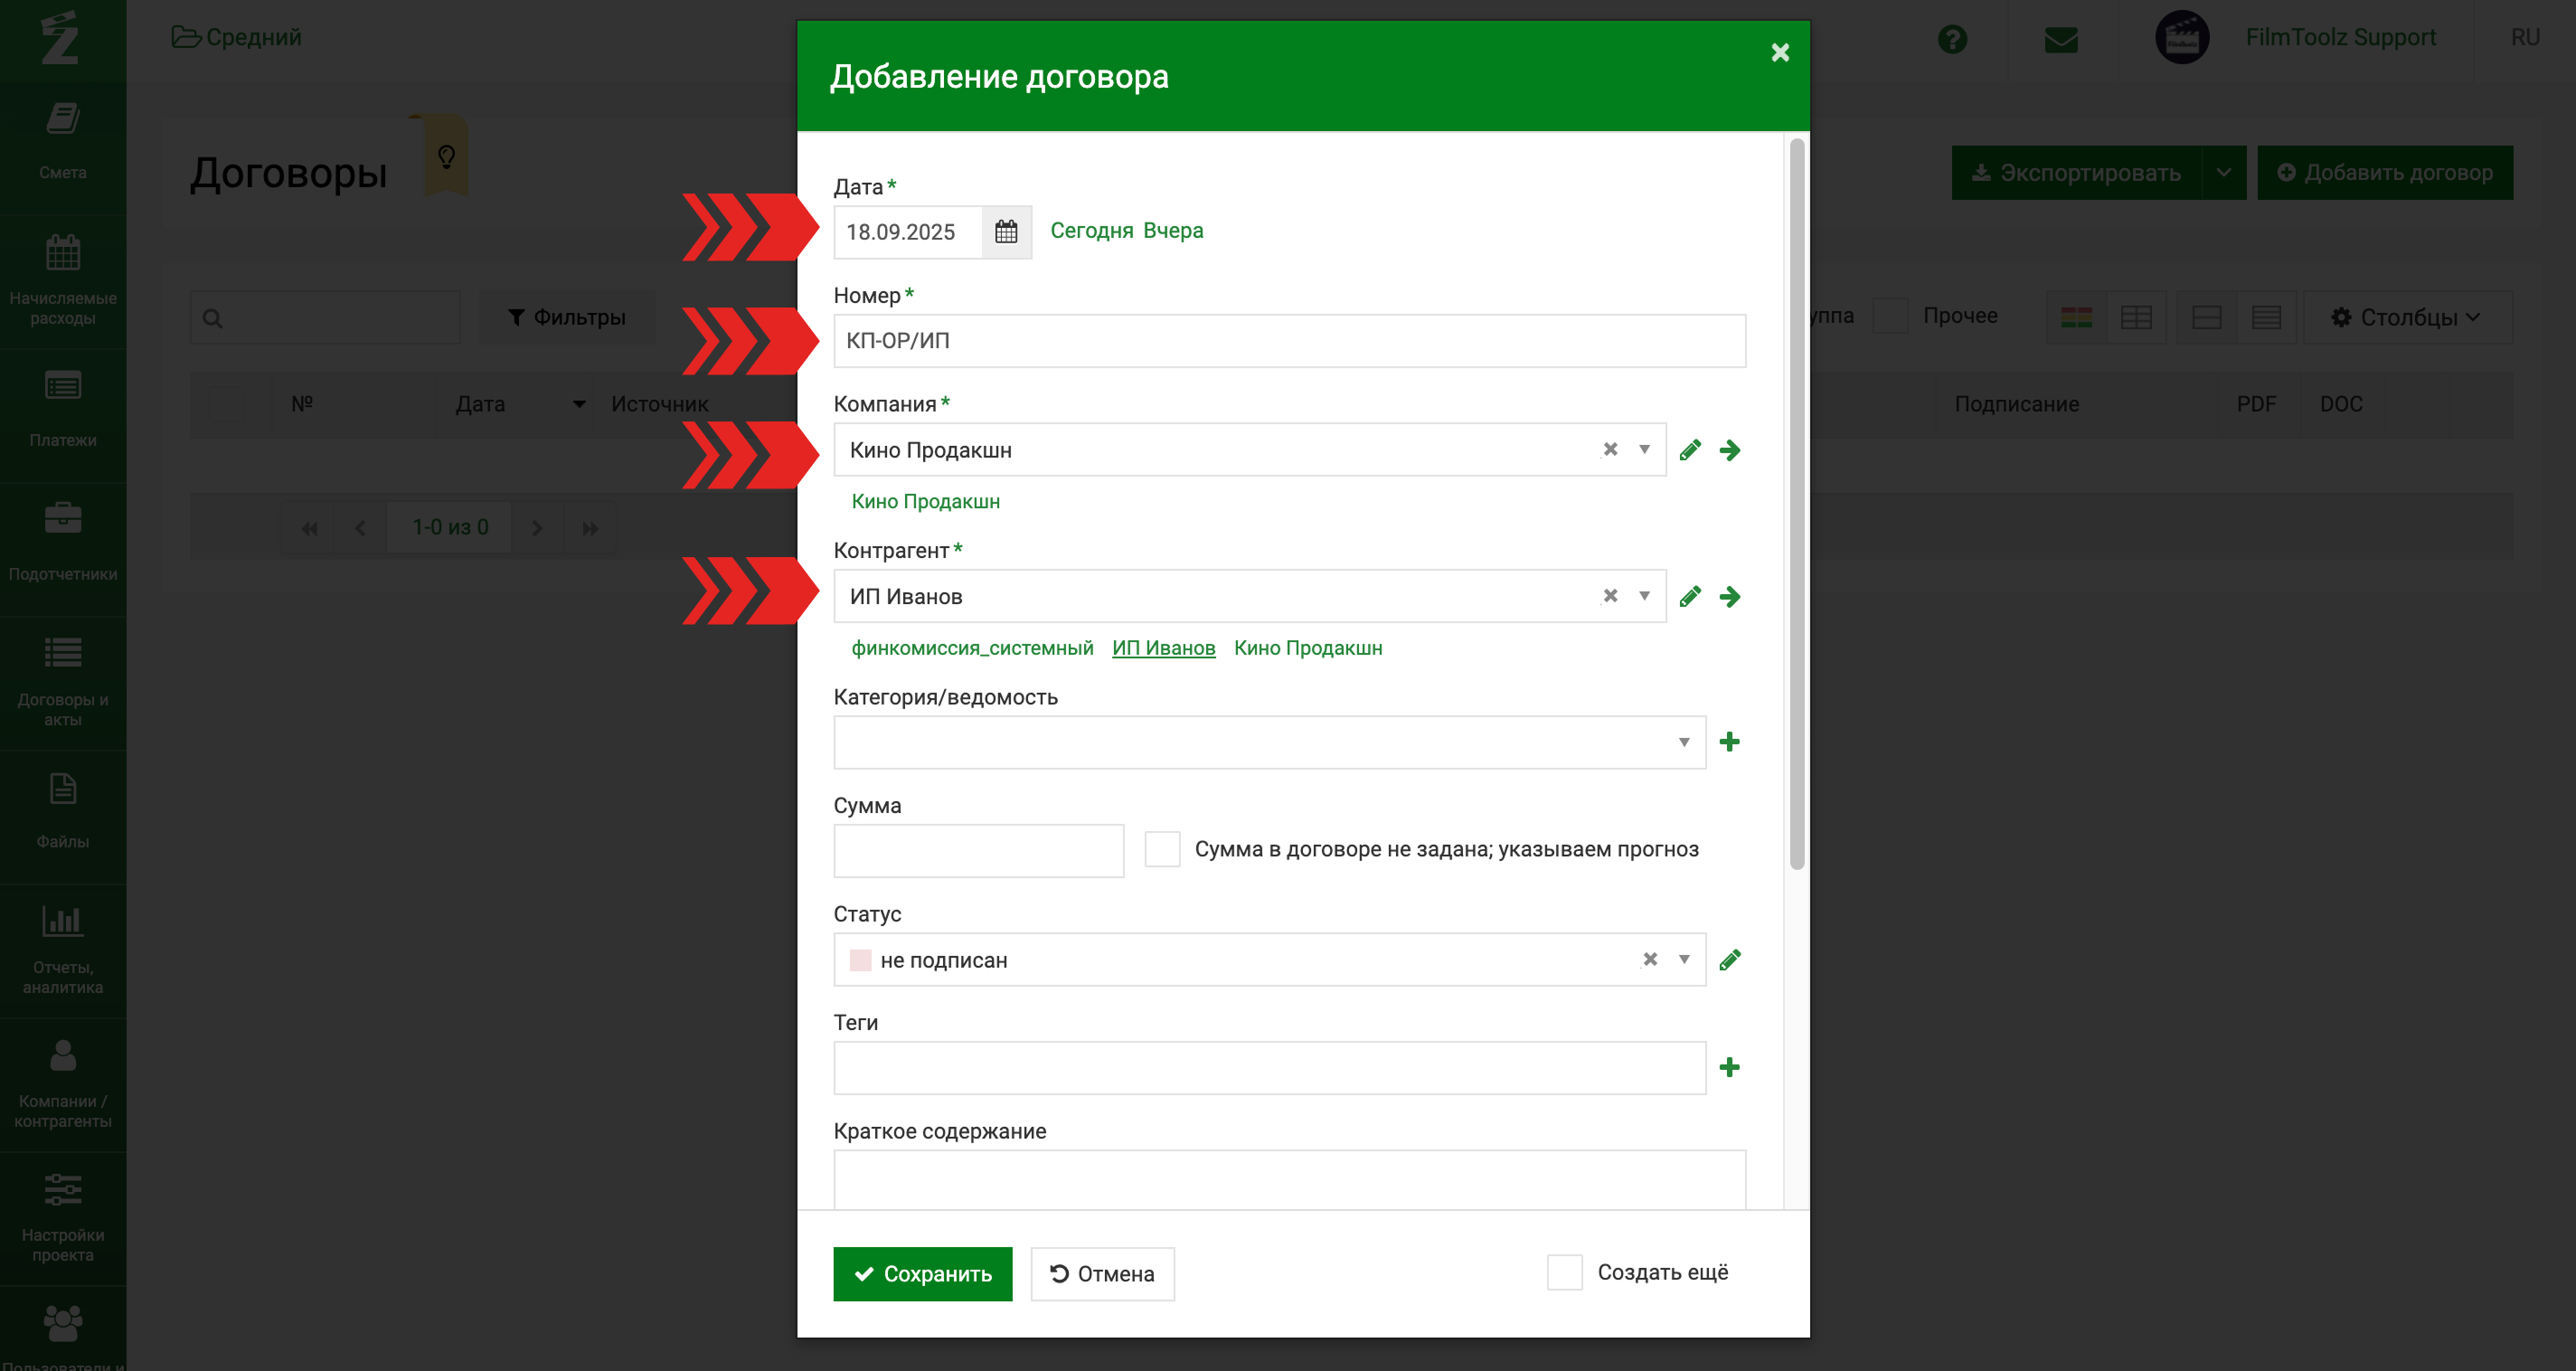Enable the forecast sum checkbox
Image resolution: width=2576 pixels, height=1371 pixels.
point(1162,849)
